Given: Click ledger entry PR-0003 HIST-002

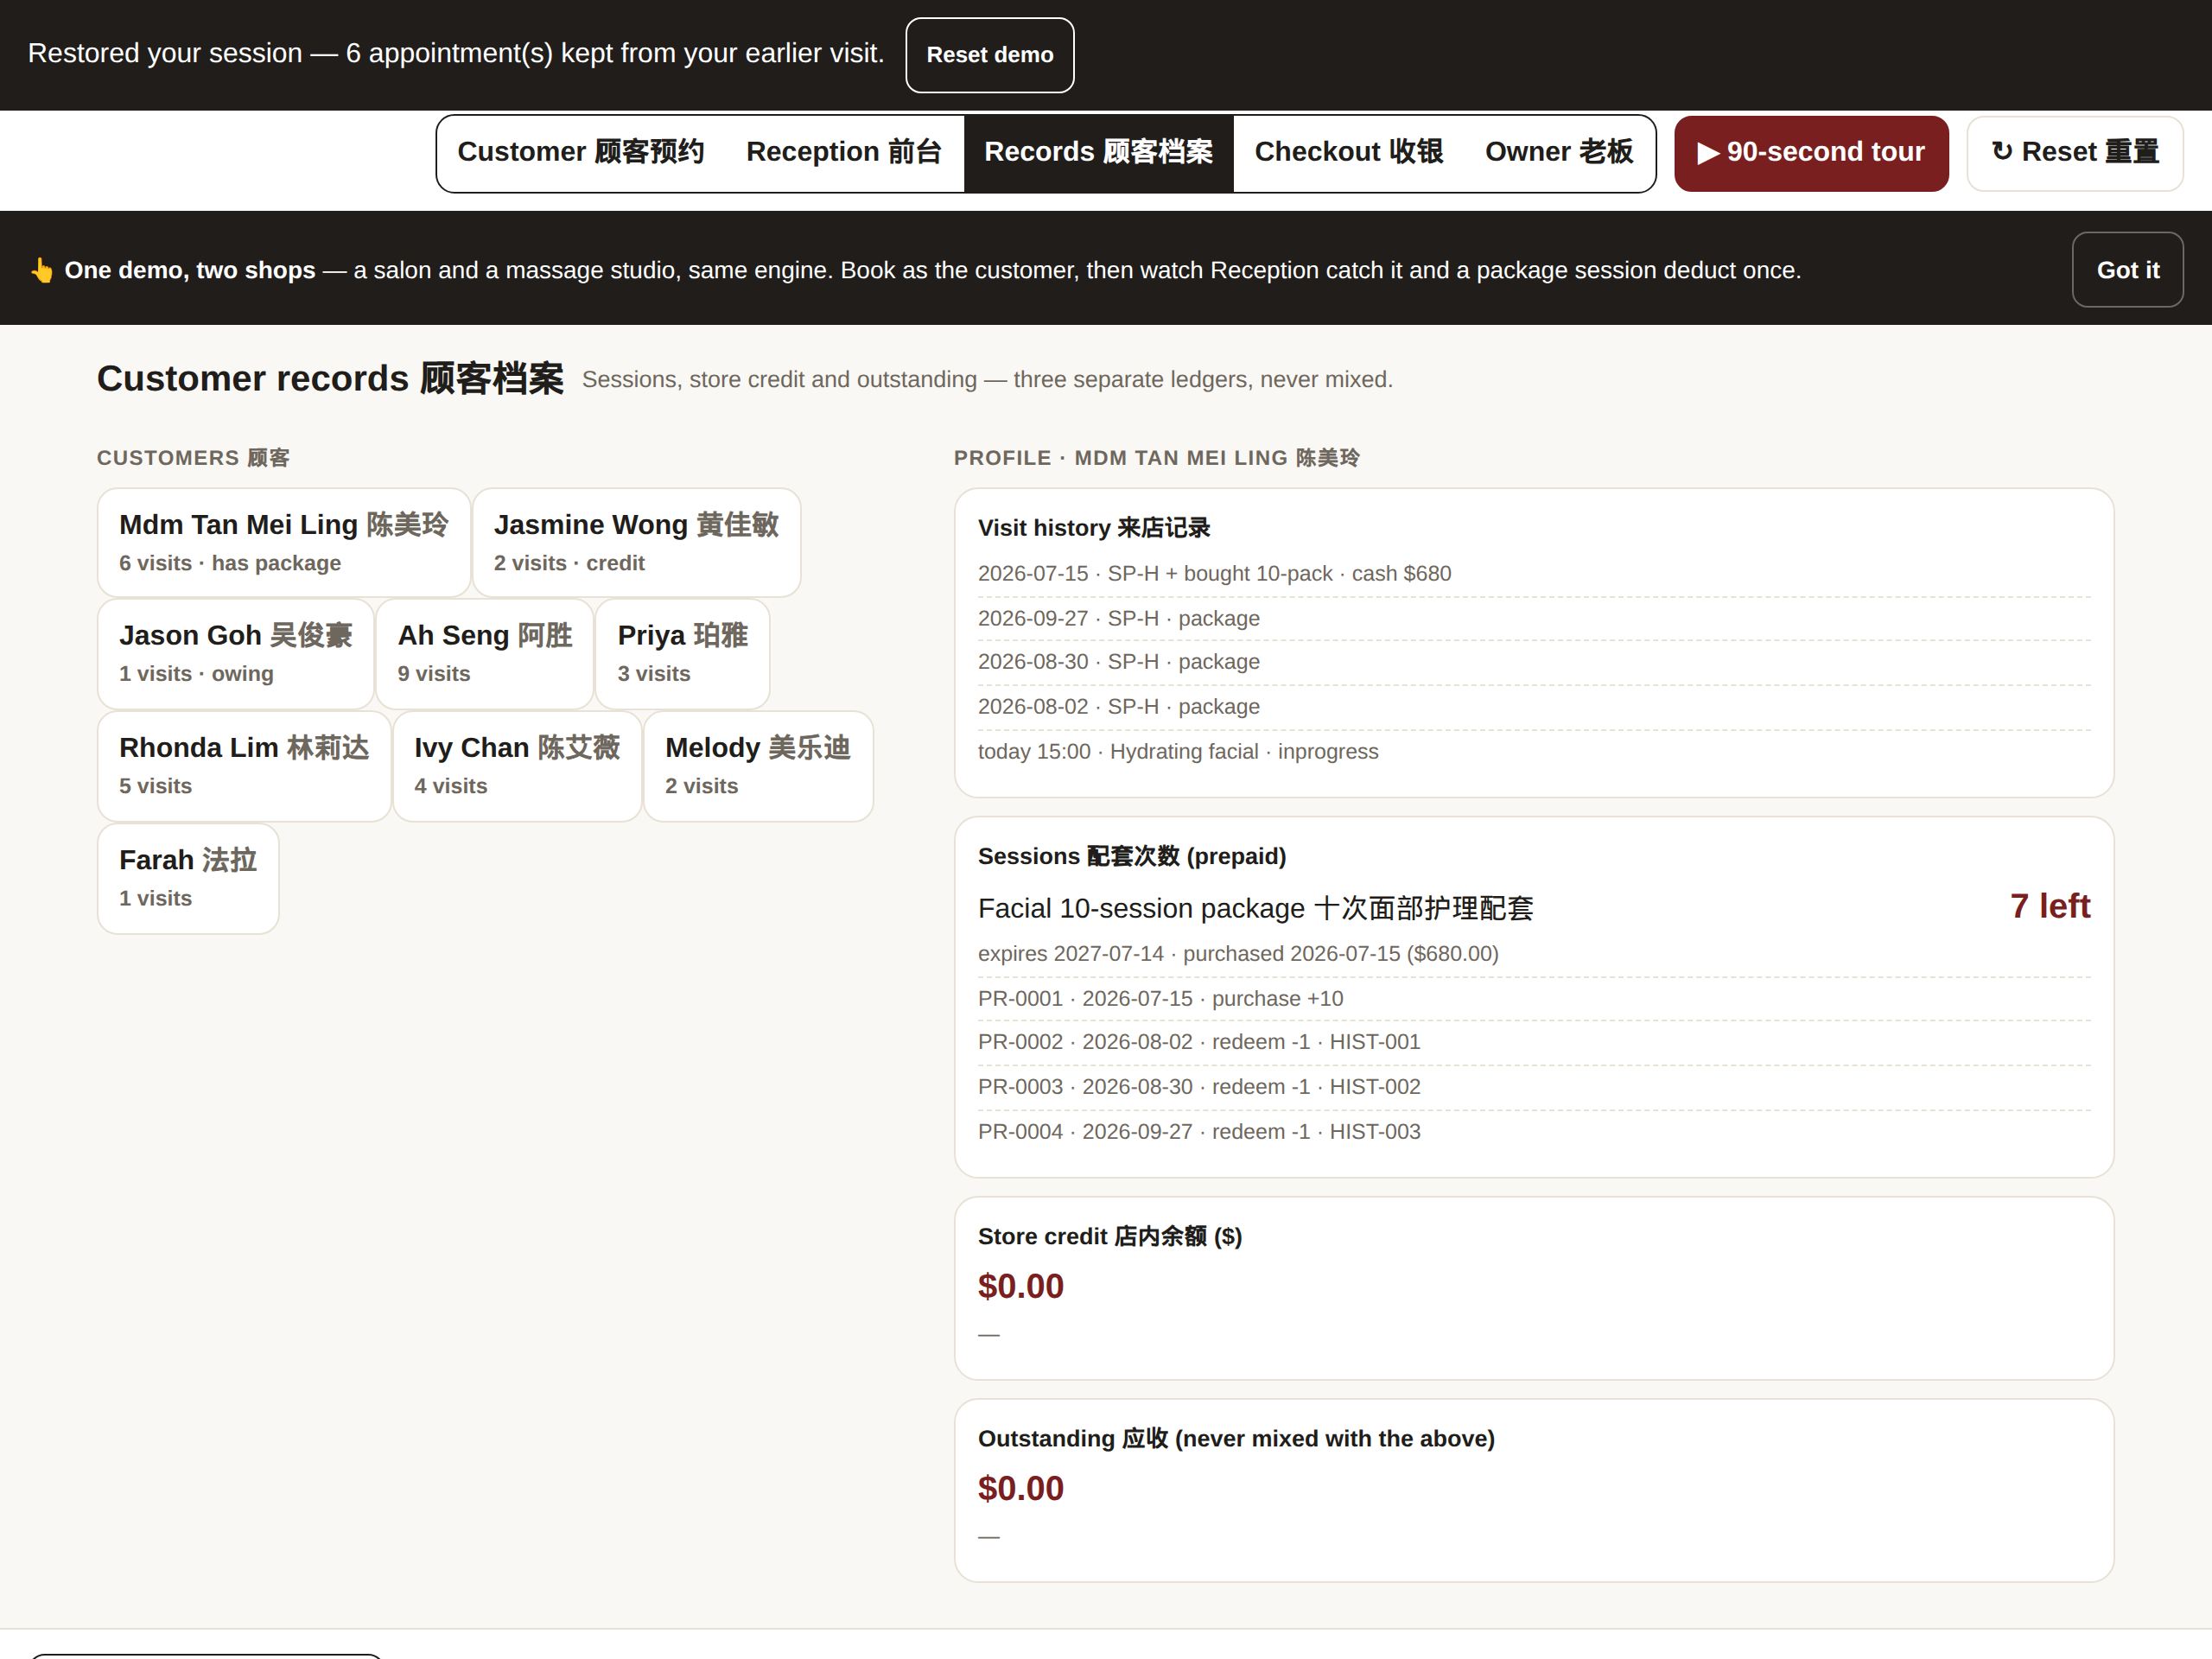Looking at the screenshot, I should point(1533,1087).
